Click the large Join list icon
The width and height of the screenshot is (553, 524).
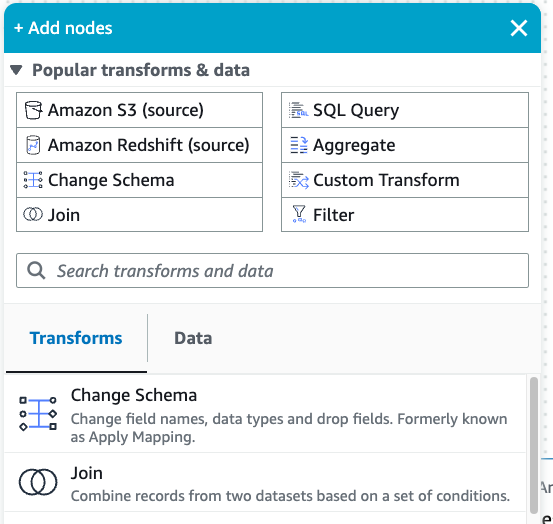click(x=38, y=482)
